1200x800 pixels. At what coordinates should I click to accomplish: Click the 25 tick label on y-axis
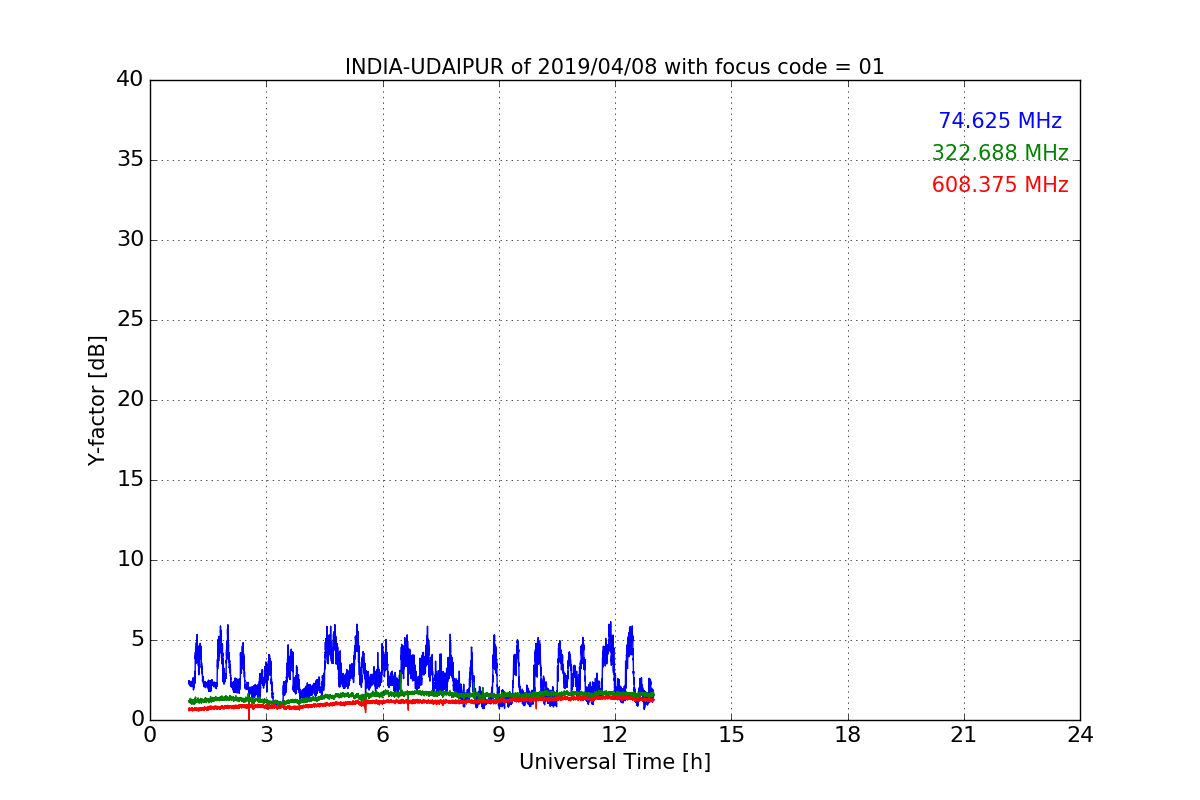[130, 320]
